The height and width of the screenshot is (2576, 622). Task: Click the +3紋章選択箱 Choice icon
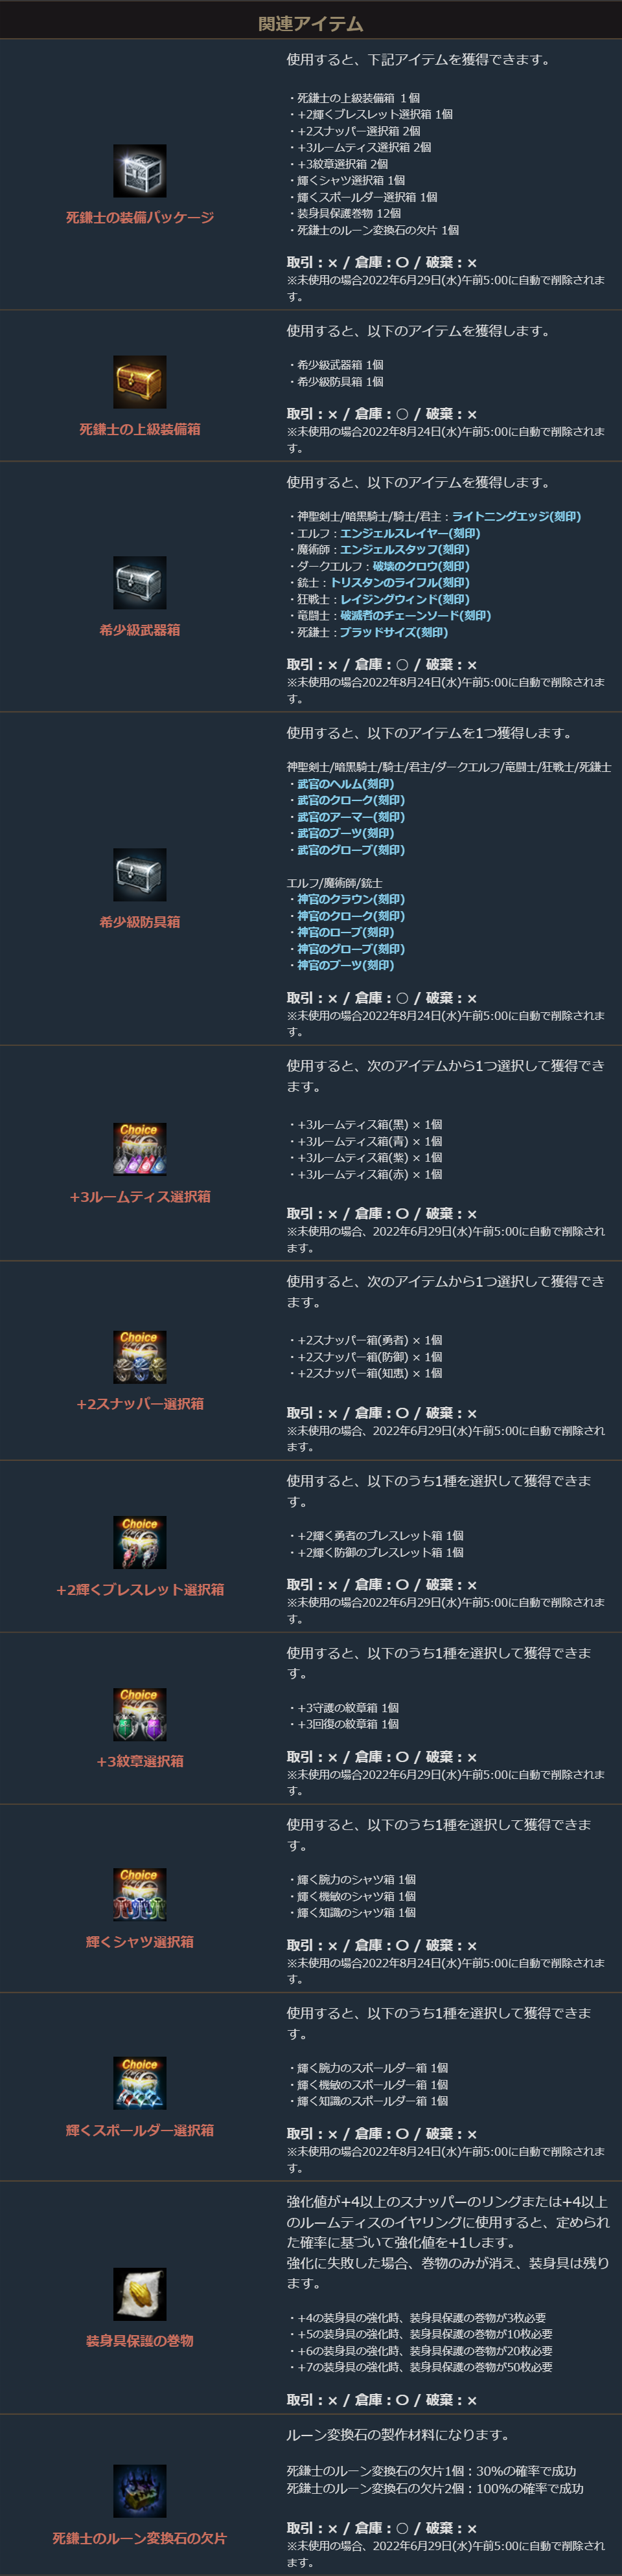coord(140,1714)
